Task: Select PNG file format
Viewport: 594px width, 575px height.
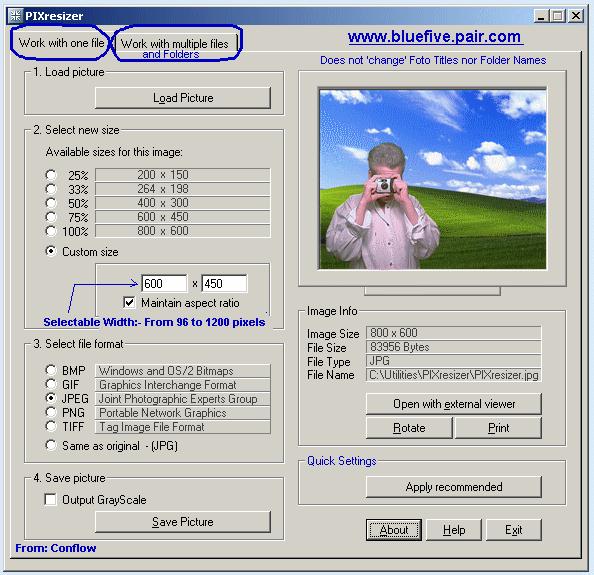Action: click(51, 412)
